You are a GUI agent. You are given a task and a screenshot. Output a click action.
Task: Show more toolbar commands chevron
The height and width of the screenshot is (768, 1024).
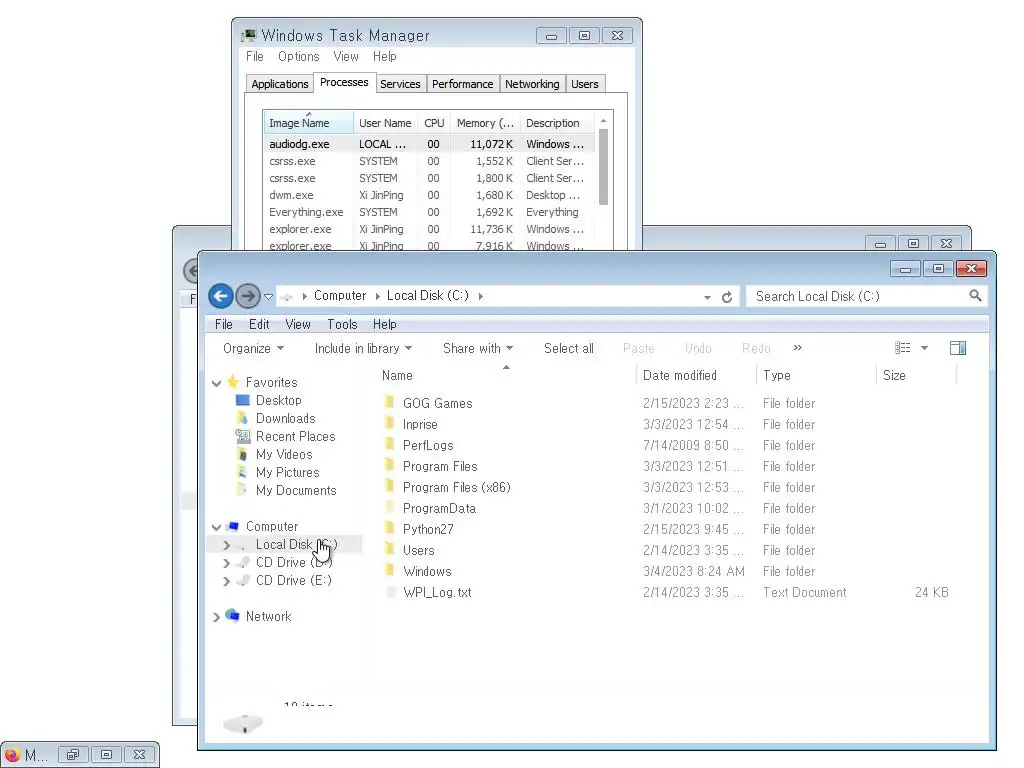click(797, 348)
